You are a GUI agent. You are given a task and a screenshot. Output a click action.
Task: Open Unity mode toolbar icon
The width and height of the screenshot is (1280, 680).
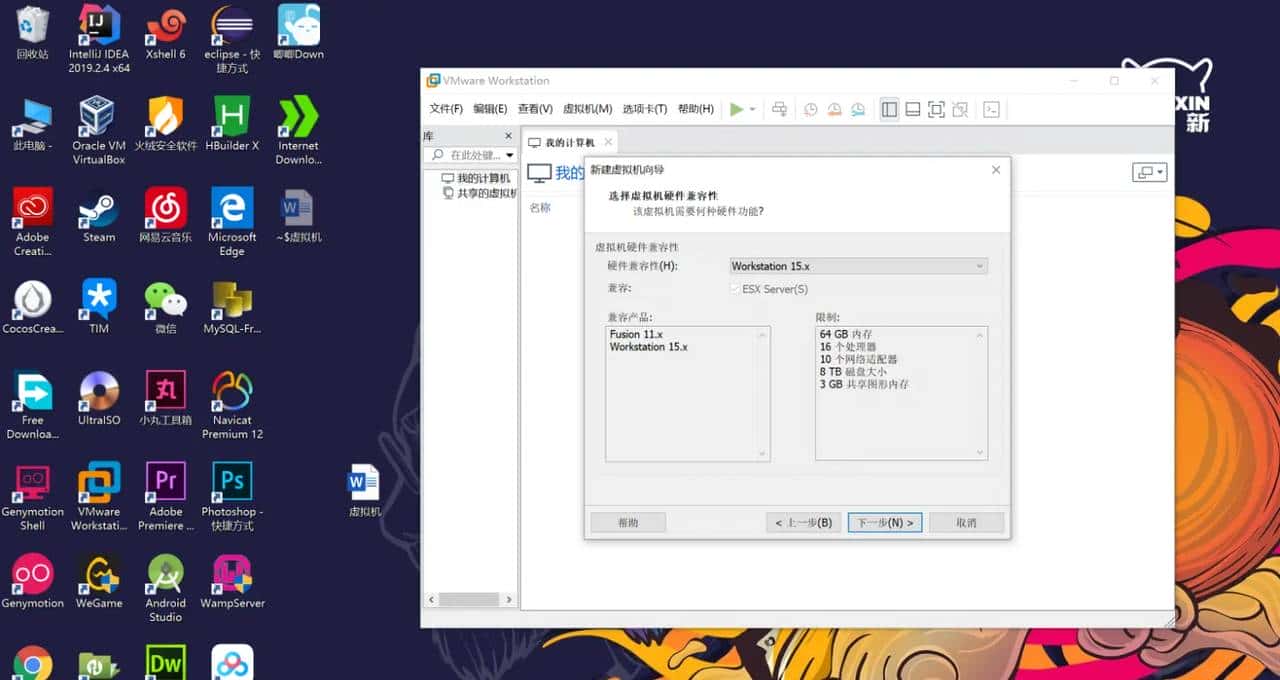click(962, 109)
